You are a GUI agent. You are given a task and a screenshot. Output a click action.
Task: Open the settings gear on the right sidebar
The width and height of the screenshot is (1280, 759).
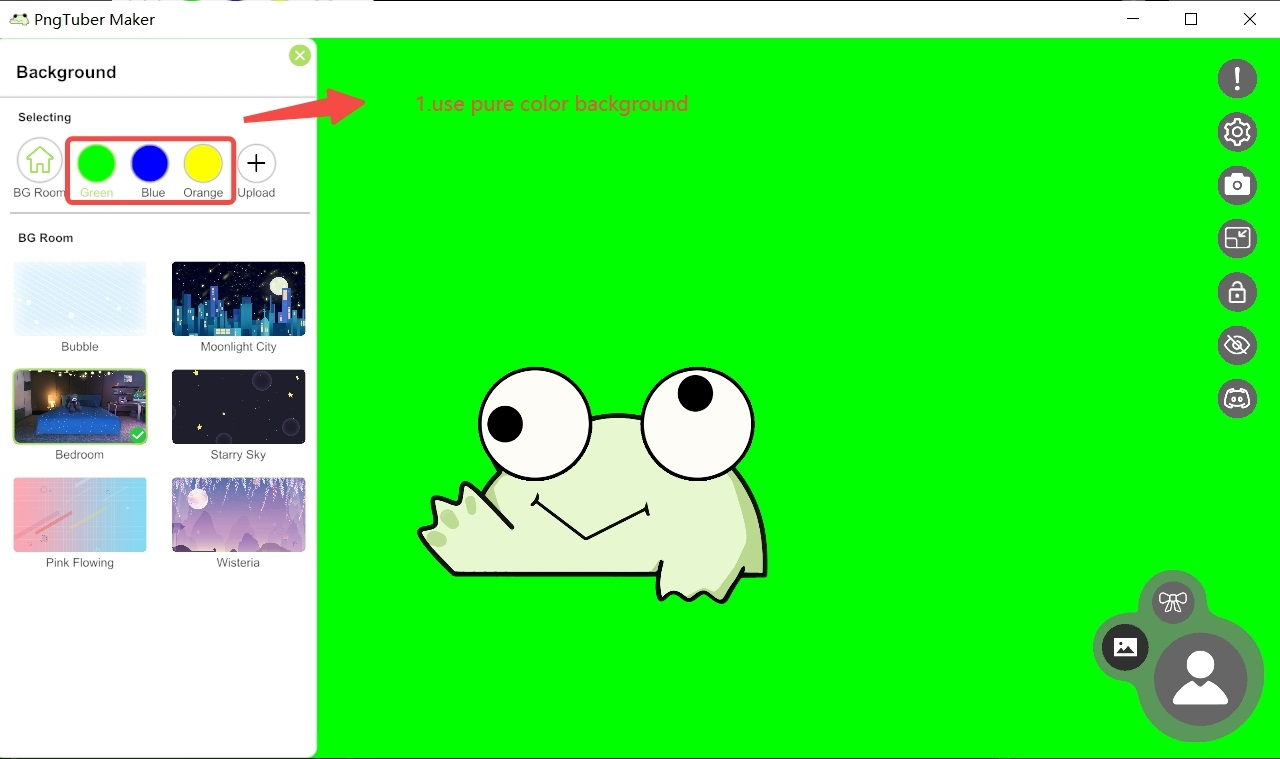coord(1237,132)
